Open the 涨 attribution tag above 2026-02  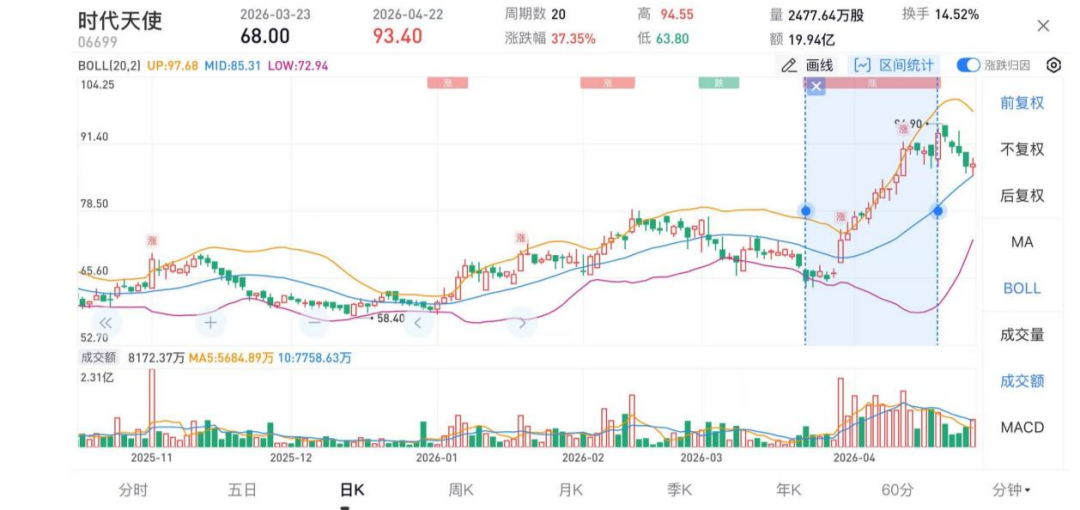point(608,83)
